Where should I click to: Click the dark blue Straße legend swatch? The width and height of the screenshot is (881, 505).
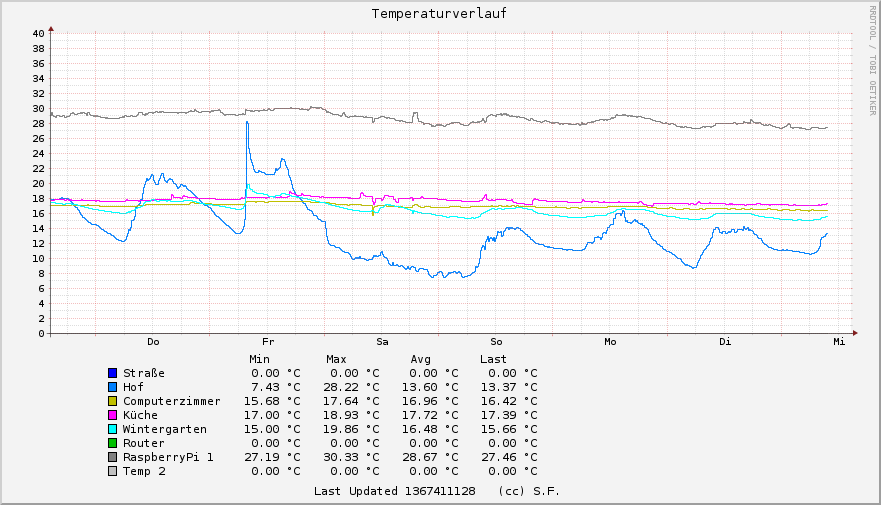coord(113,373)
